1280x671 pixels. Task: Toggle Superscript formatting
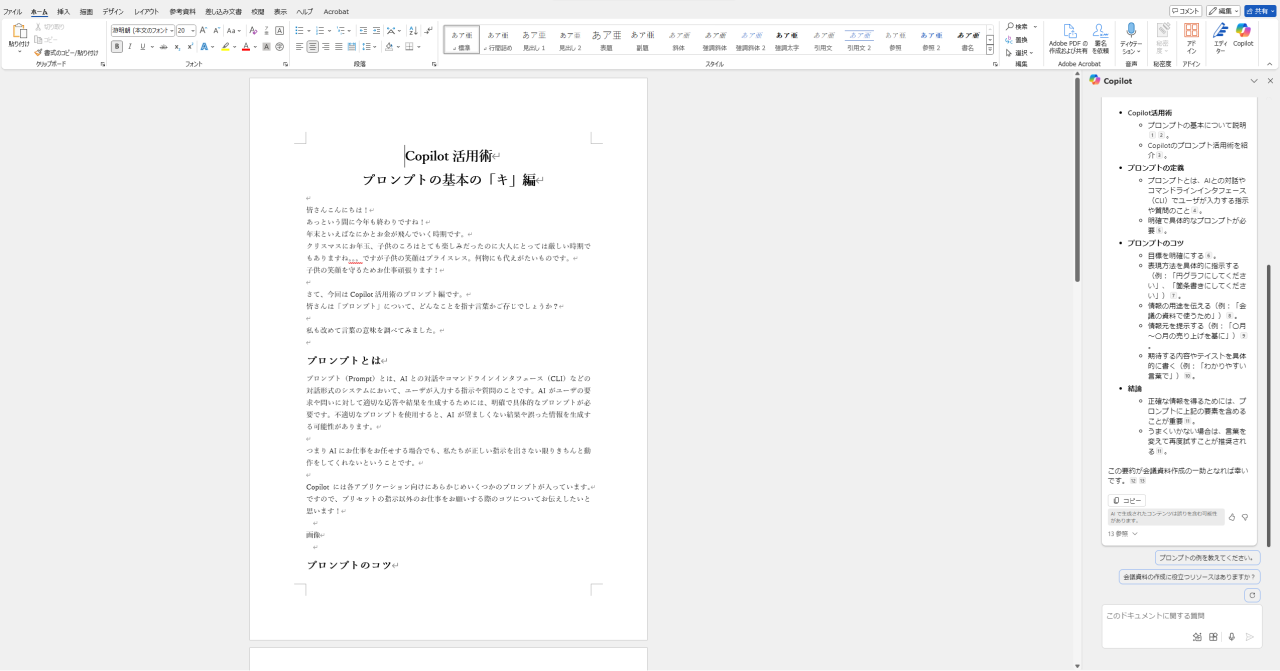tap(190, 47)
